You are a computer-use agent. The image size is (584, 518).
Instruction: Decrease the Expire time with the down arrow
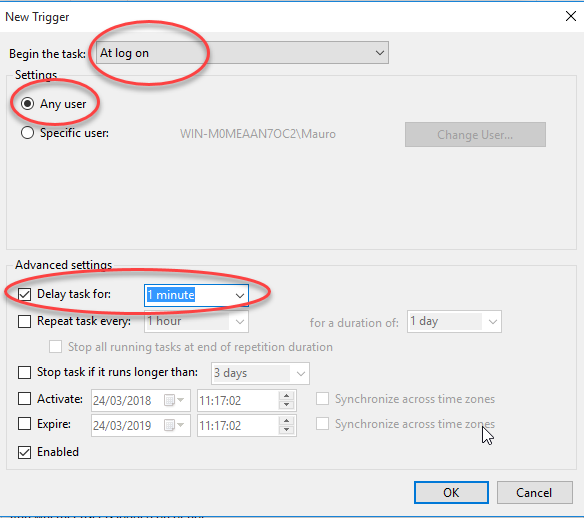coord(286,430)
